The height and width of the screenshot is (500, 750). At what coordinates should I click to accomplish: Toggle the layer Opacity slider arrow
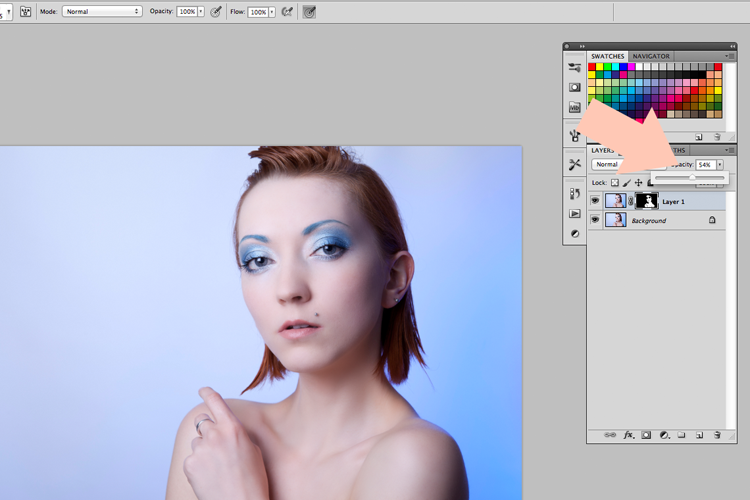pyautogui.click(x=720, y=165)
